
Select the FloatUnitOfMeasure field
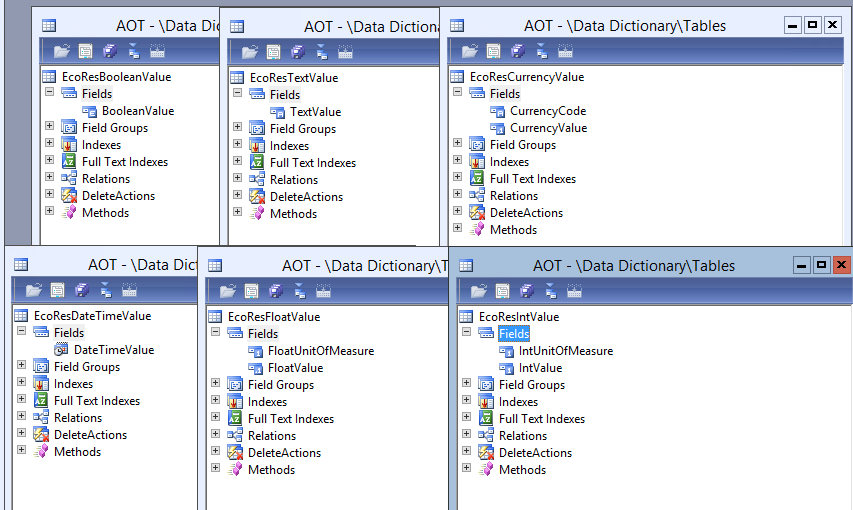(320, 351)
